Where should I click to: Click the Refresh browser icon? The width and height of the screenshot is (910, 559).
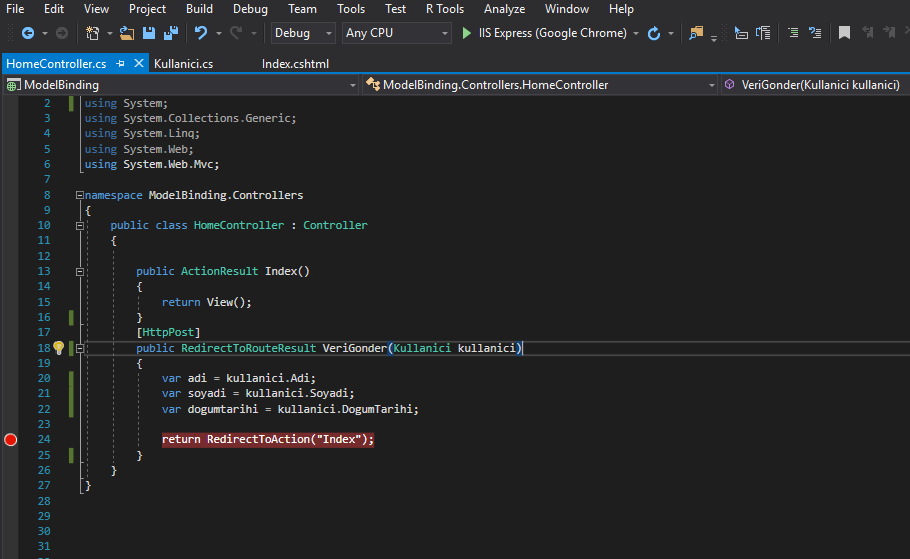654,33
